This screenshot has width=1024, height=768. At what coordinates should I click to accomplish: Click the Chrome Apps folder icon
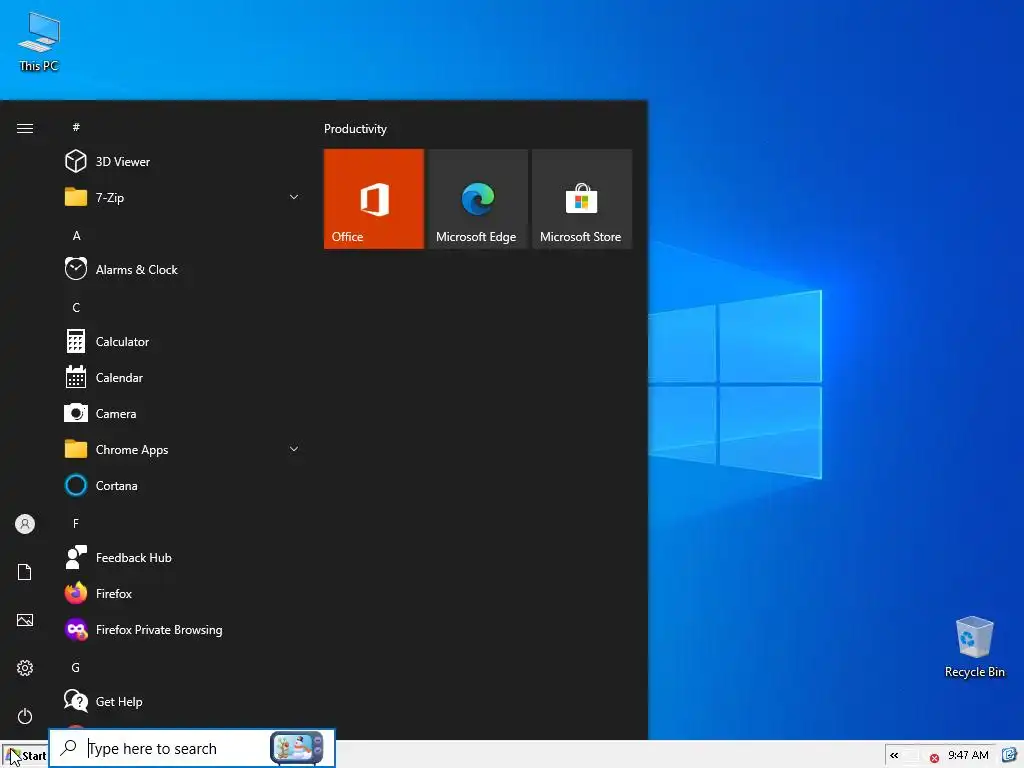76,449
